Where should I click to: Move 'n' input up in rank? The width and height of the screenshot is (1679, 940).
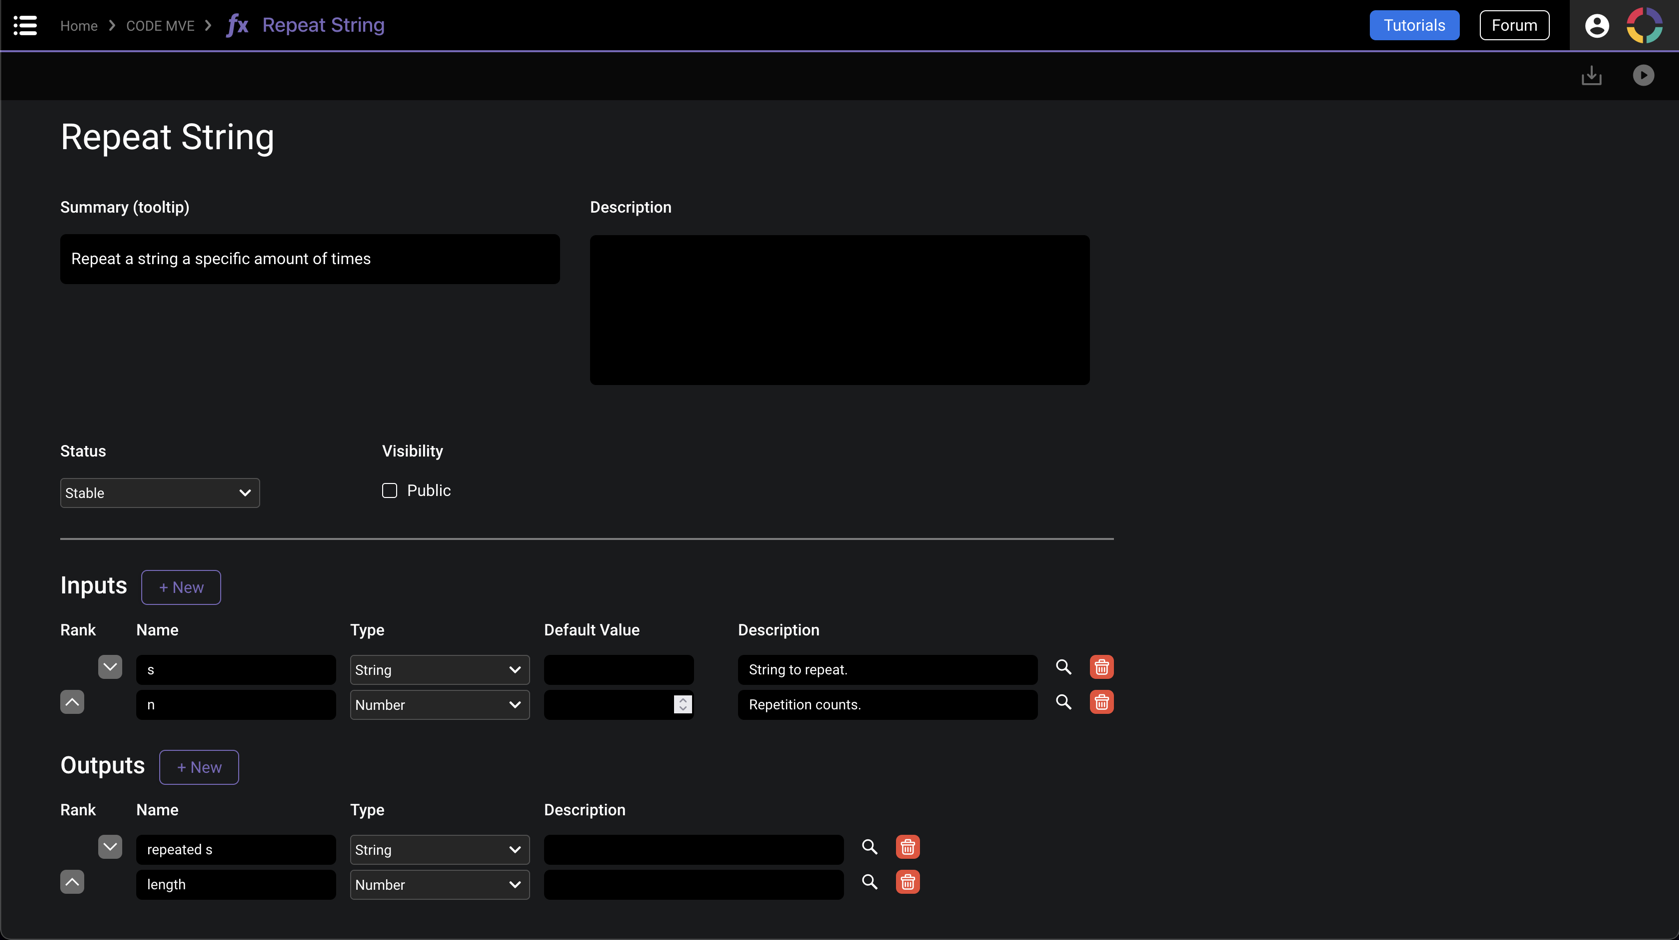tap(72, 702)
